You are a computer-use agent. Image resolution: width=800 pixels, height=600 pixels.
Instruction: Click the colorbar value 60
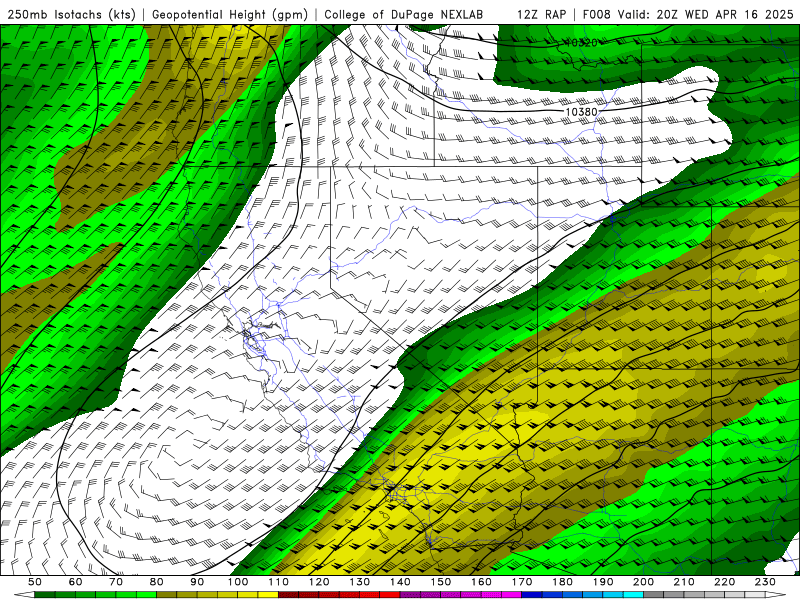point(75,582)
